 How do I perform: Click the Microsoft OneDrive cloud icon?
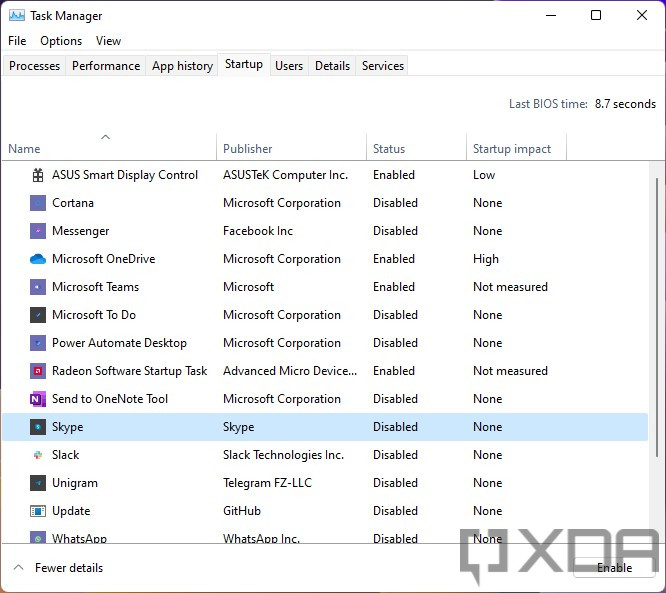coord(38,259)
